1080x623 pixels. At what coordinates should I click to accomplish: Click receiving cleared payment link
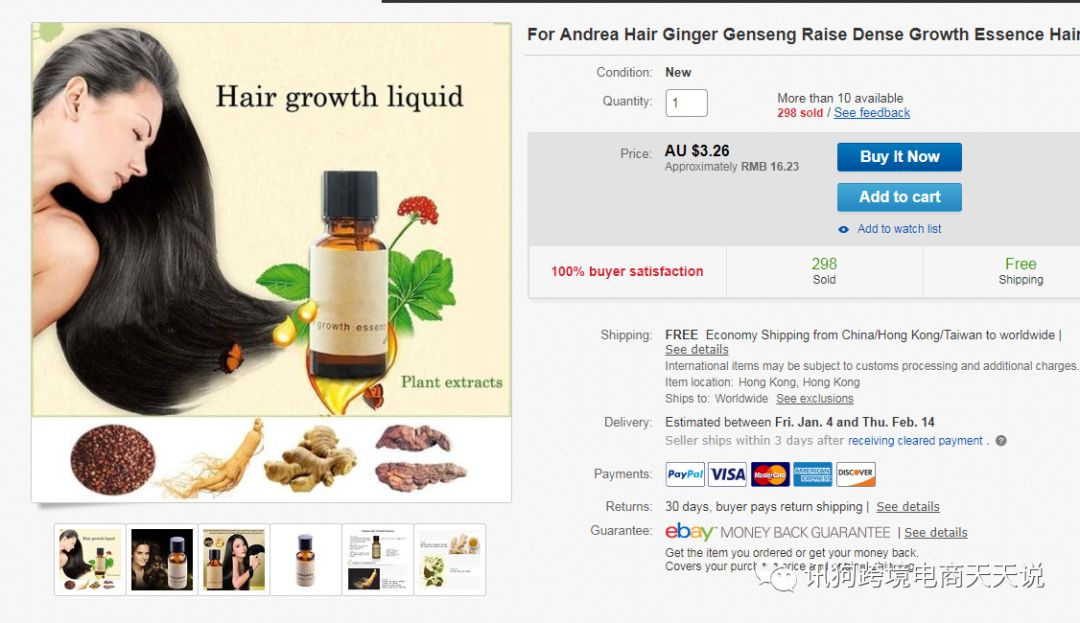coord(915,441)
